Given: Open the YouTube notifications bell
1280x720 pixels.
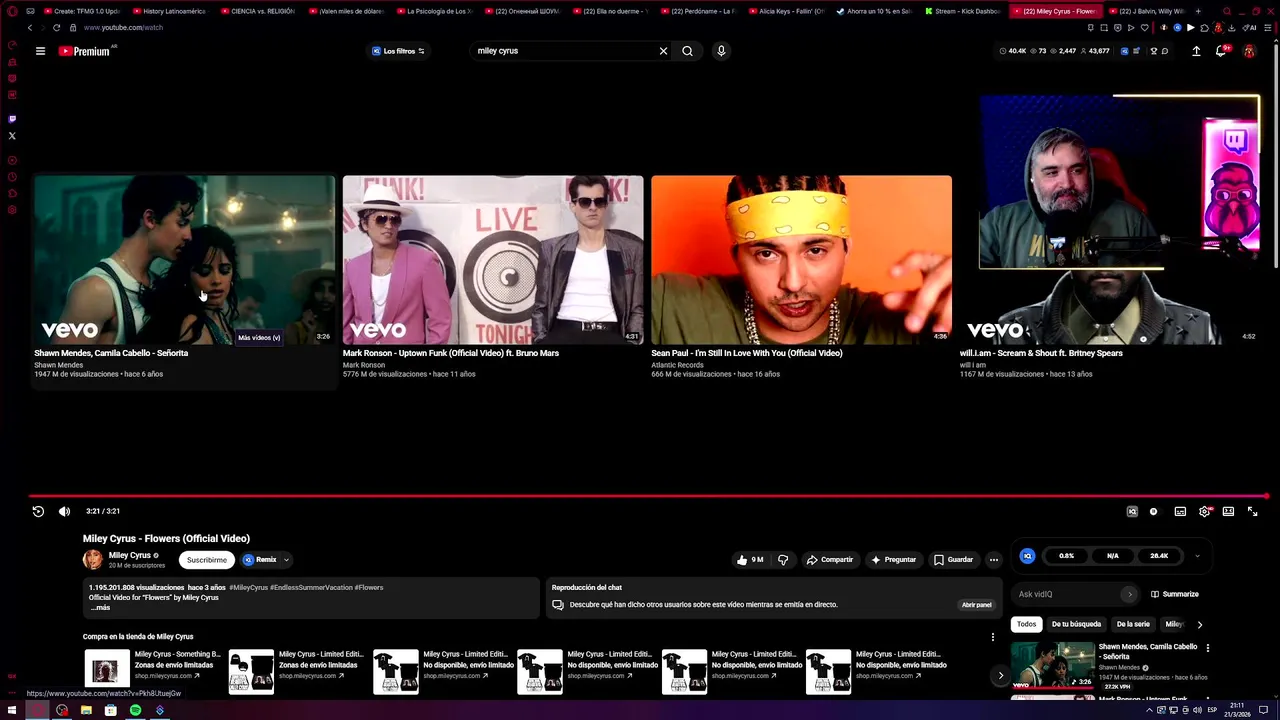Looking at the screenshot, I should pyautogui.click(x=1221, y=51).
